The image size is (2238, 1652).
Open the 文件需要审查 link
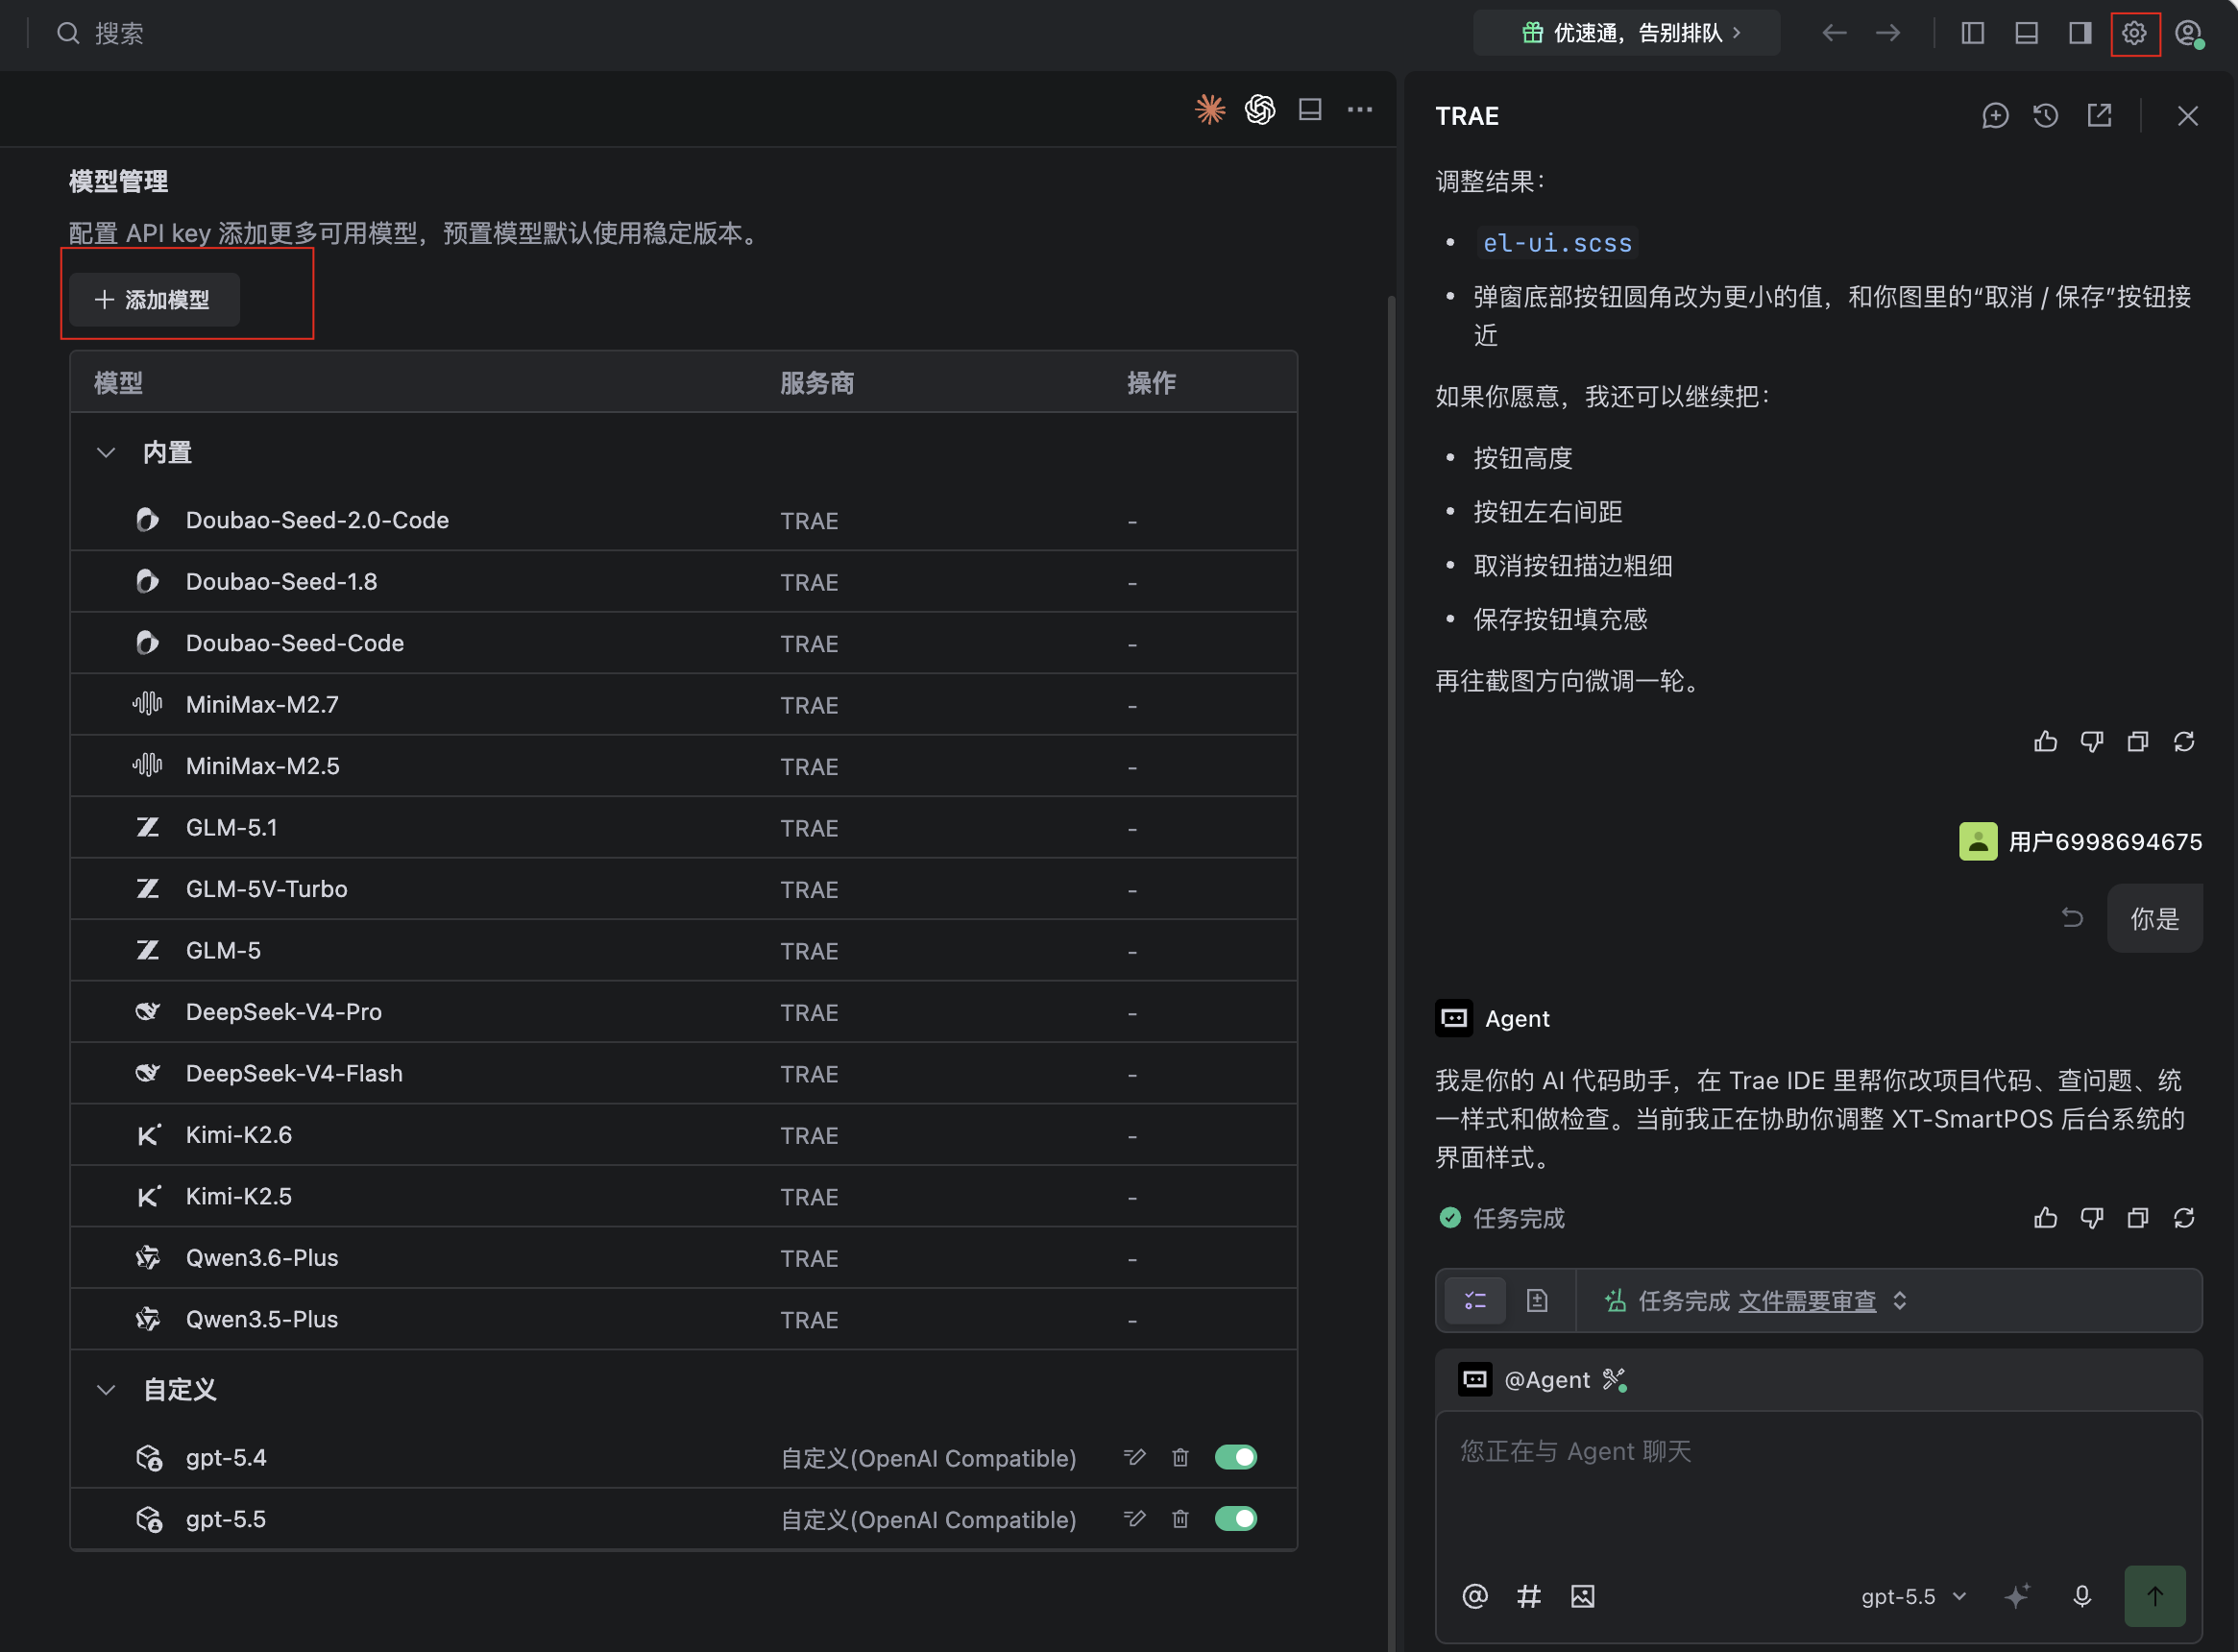[1807, 1301]
